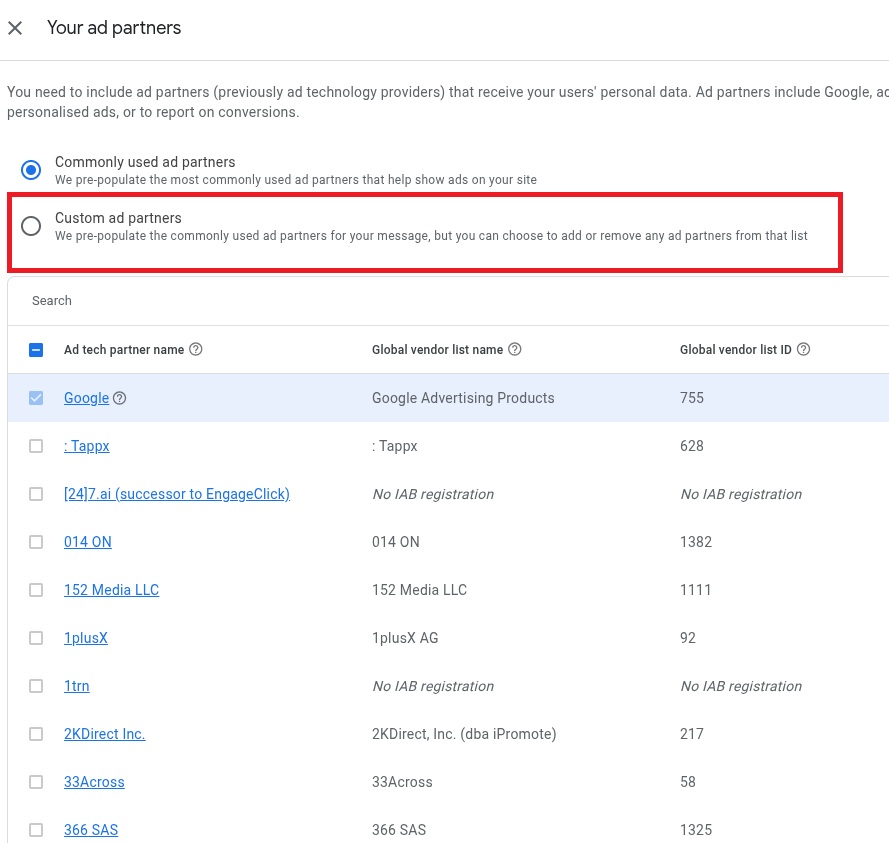889x843 pixels.
Task: Open help for Global vendor list ID column
Action: tap(803, 349)
